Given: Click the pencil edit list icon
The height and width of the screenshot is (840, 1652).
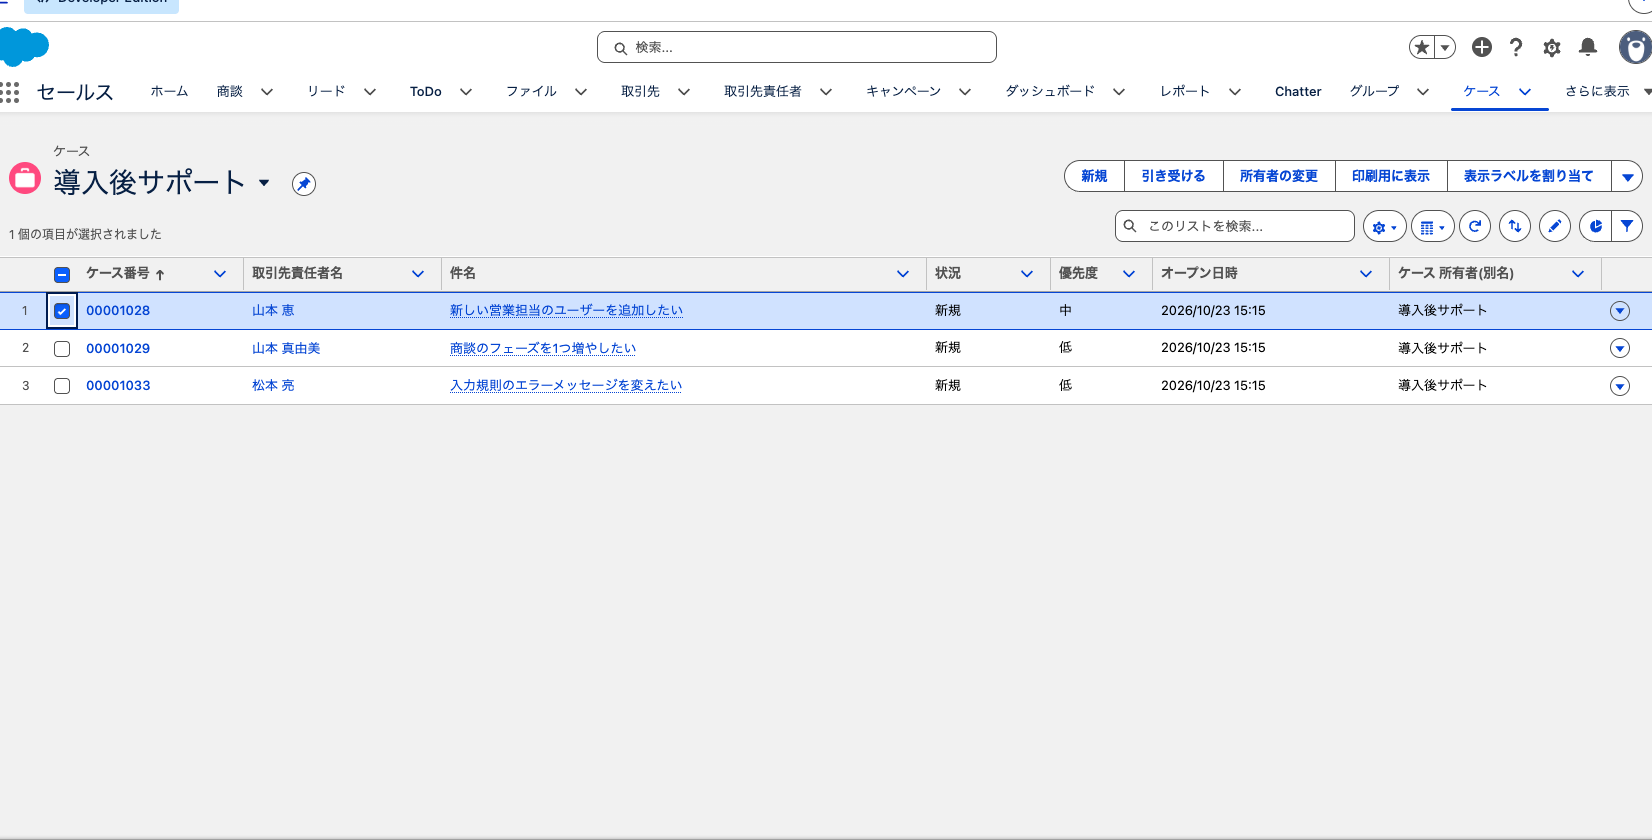Looking at the screenshot, I should pyautogui.click(x=1555, y=227).
